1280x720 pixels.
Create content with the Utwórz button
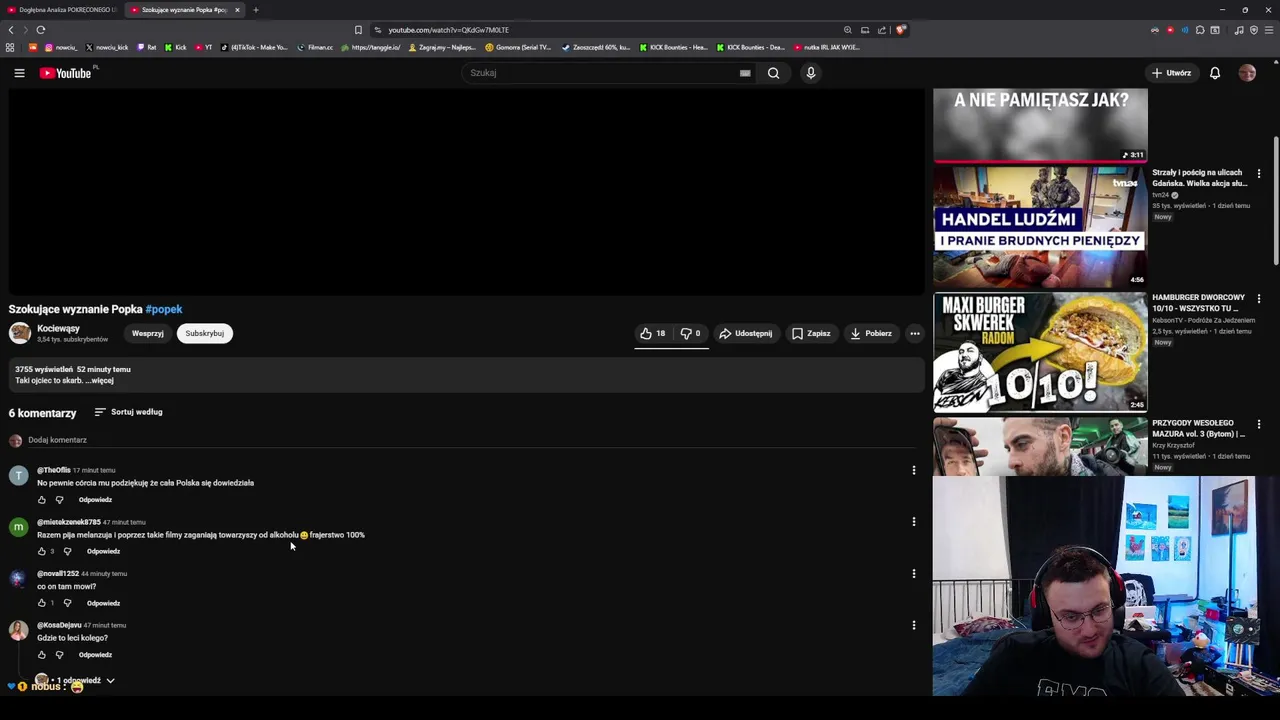(x=1171, y=73)
